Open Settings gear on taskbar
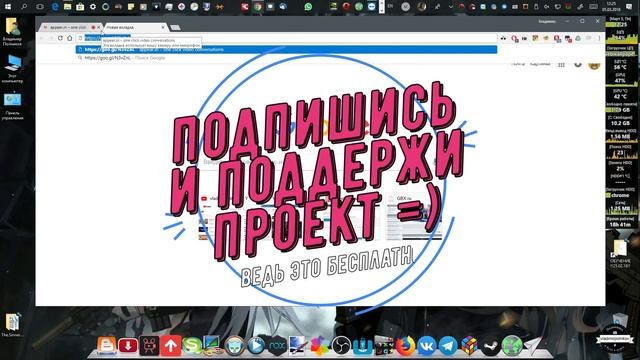 click(93, 7)
